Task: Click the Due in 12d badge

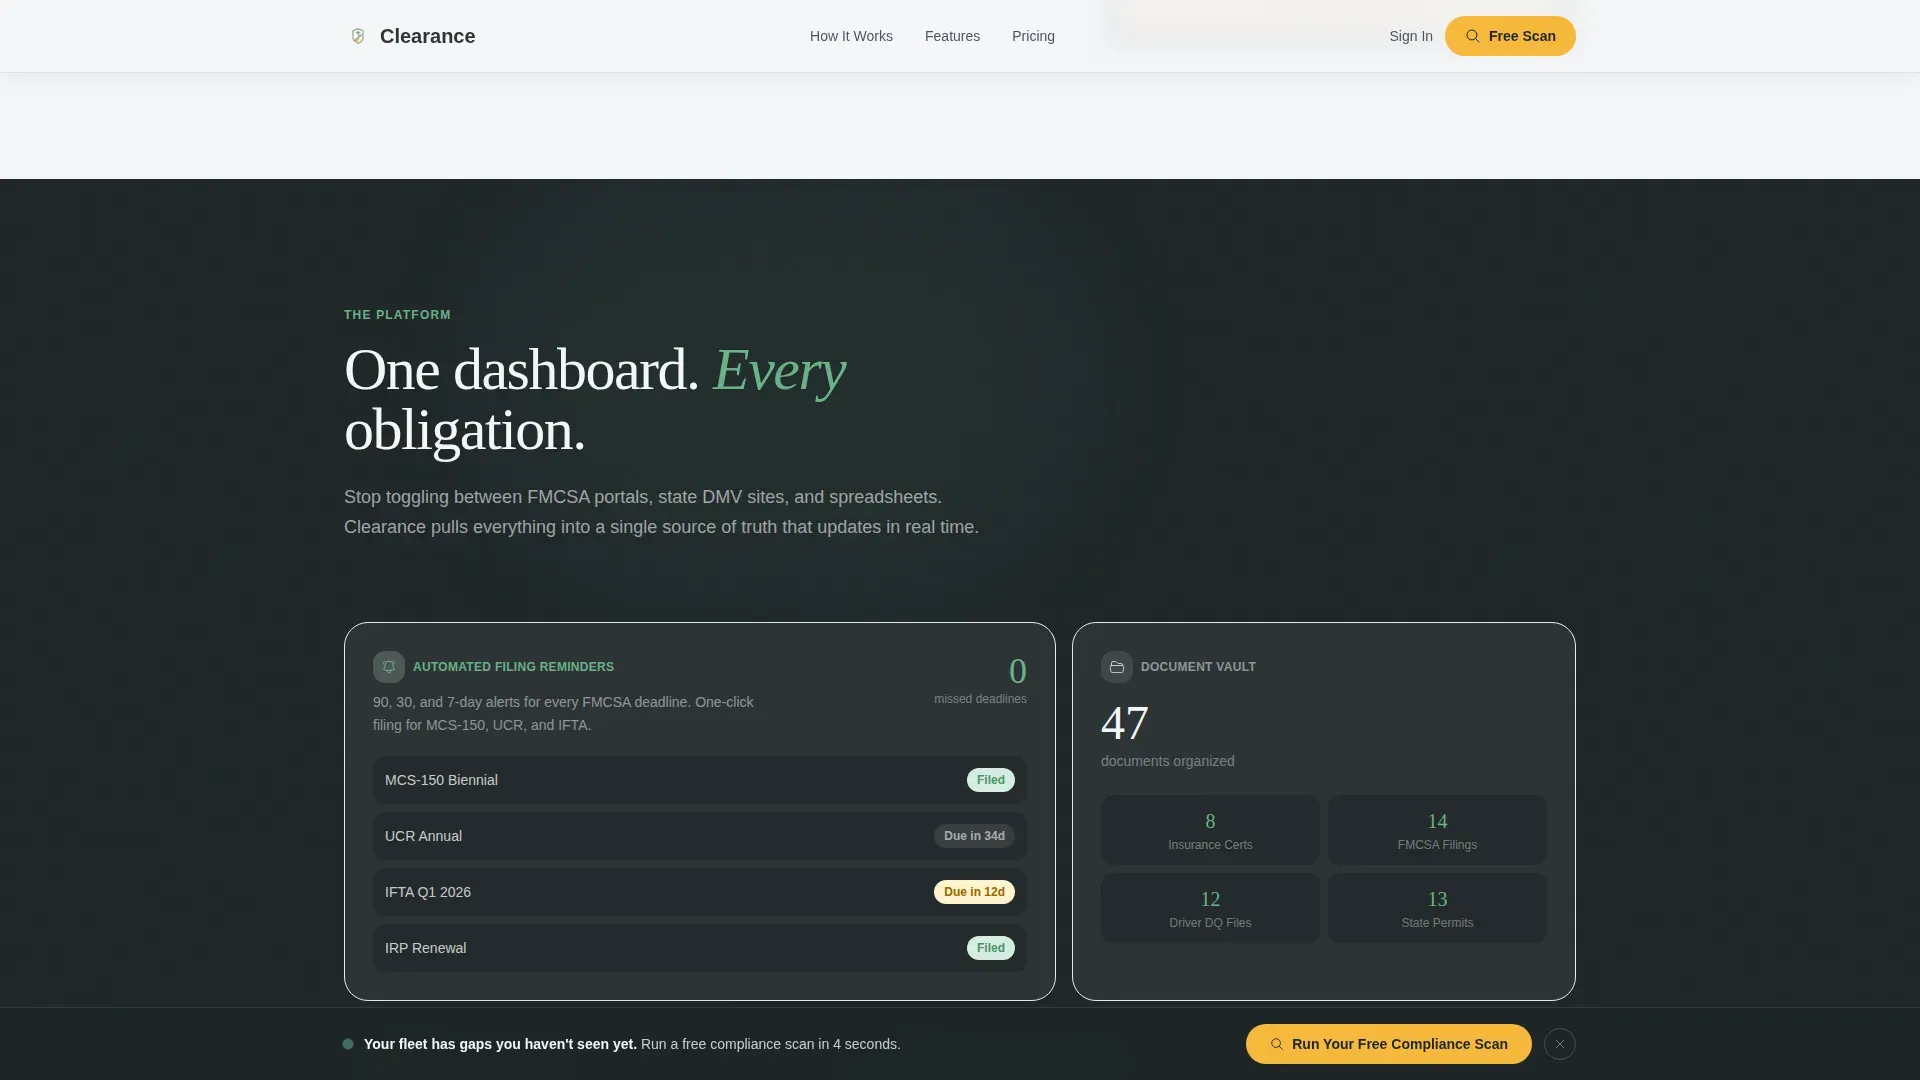Action: (974, 892)
